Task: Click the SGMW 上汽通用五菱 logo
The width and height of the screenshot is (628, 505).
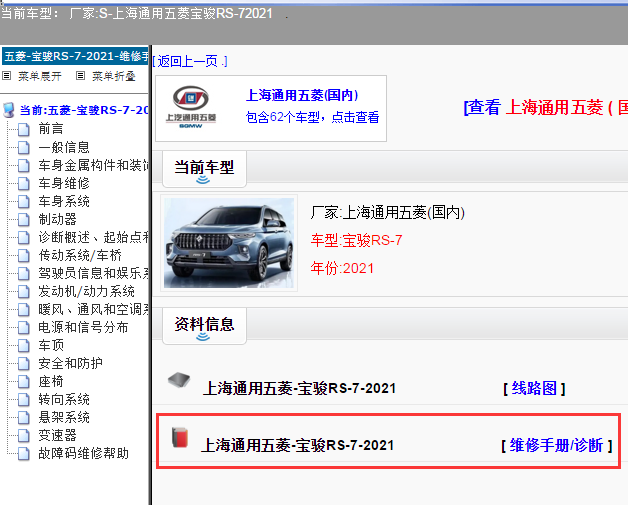Action: tap(191, 107)
